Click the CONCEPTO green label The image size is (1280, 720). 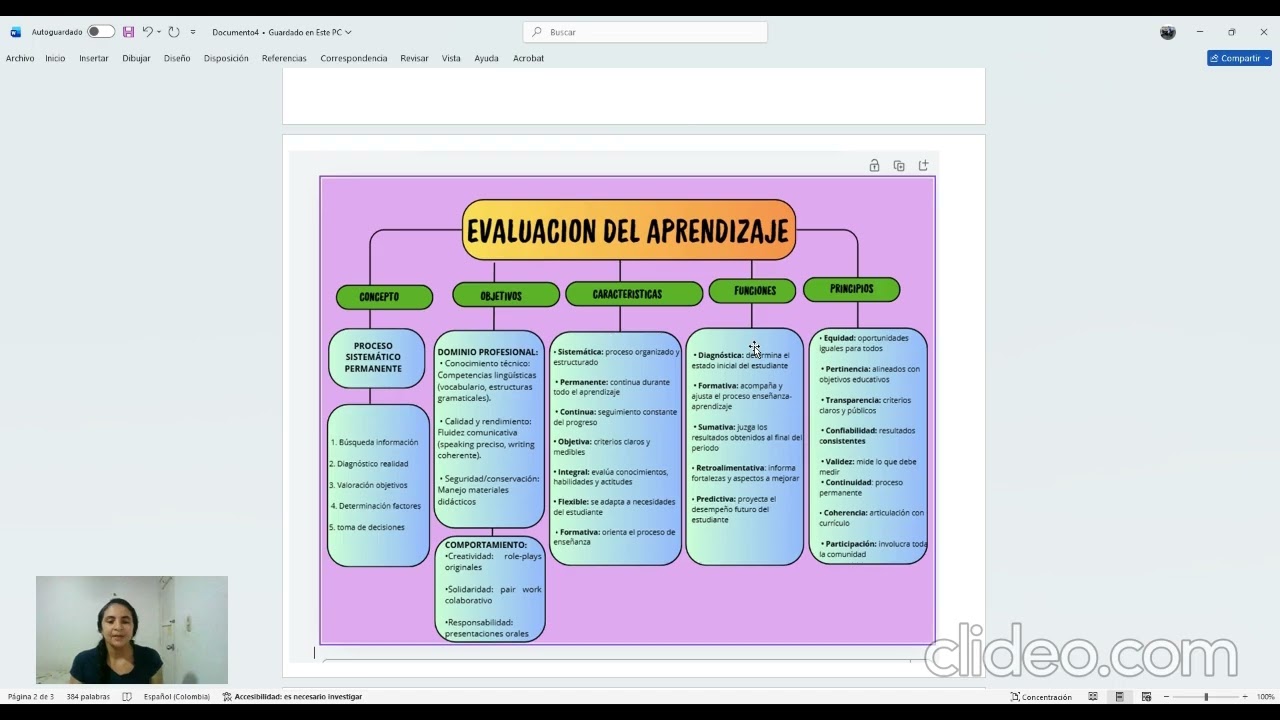pos(384,297)
